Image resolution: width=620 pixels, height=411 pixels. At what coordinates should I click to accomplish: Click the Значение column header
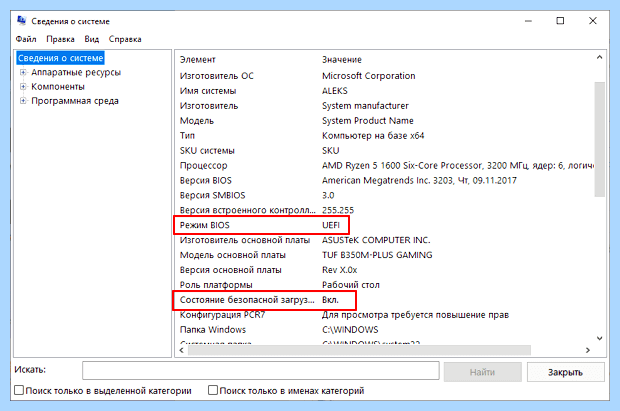tap(342, 60)
